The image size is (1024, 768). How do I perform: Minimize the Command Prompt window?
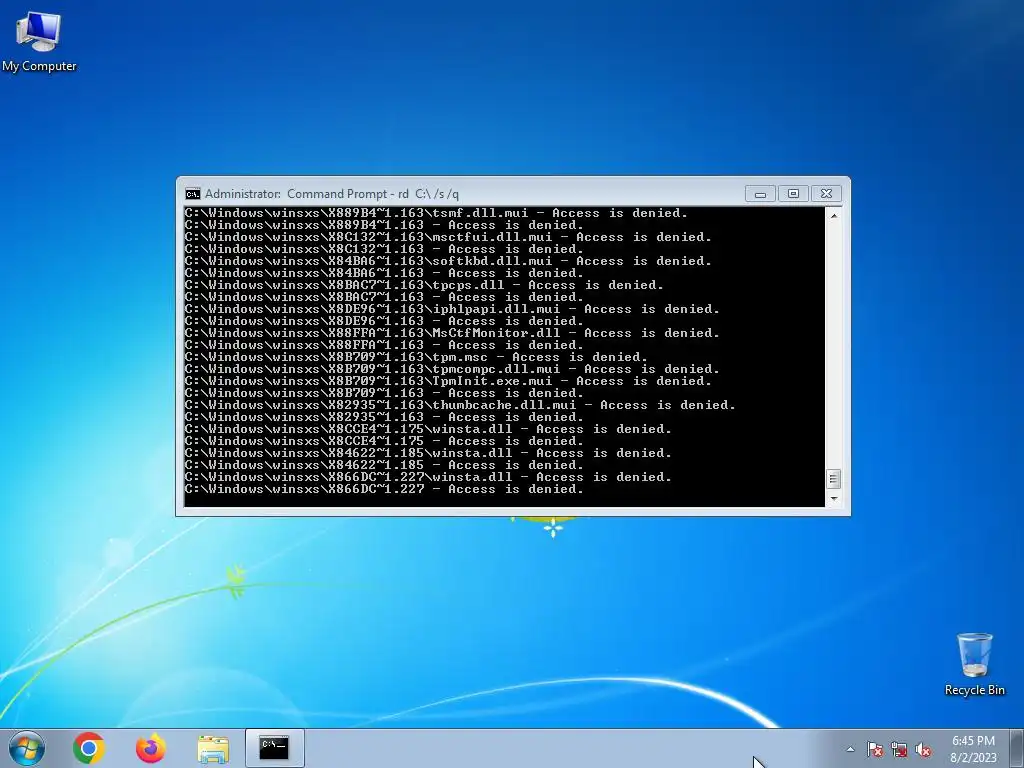760,194
